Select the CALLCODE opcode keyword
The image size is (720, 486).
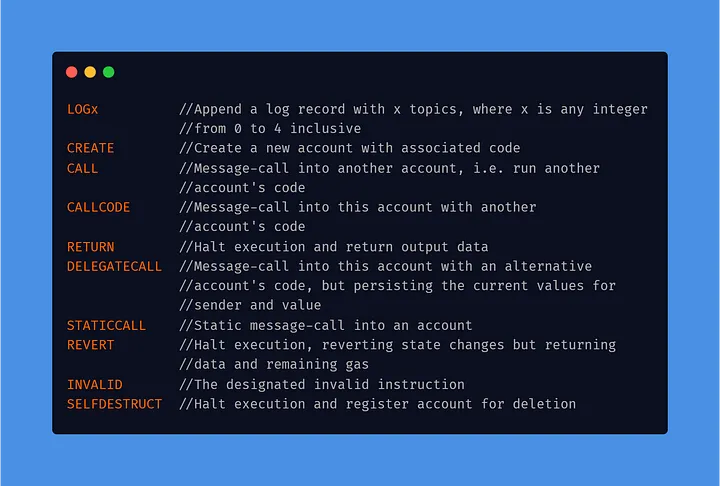(x=98, y=207)
